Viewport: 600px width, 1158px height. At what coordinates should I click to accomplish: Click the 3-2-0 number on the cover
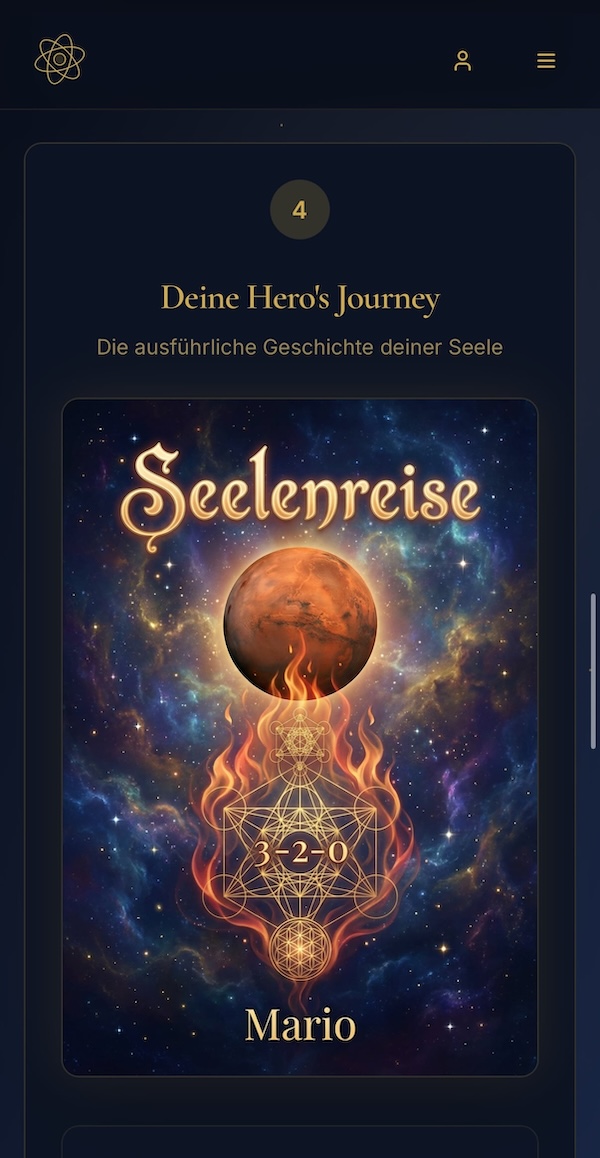300,853
